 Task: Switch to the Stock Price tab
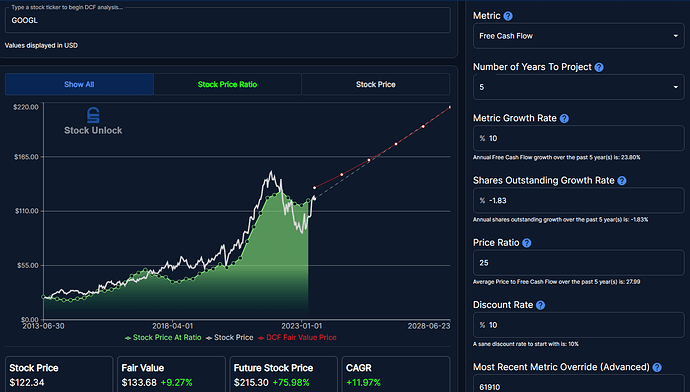376,84
